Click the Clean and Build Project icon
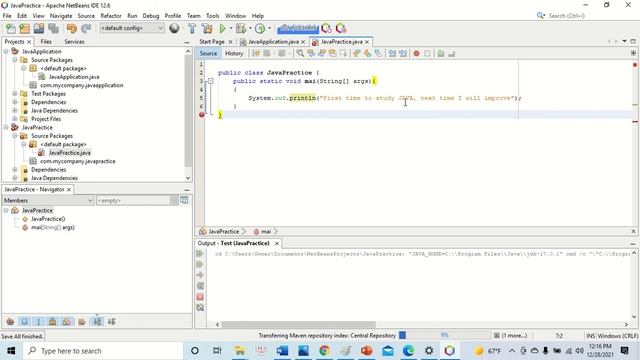Viewport: 640px width, 360px height. tap(207, 28)
